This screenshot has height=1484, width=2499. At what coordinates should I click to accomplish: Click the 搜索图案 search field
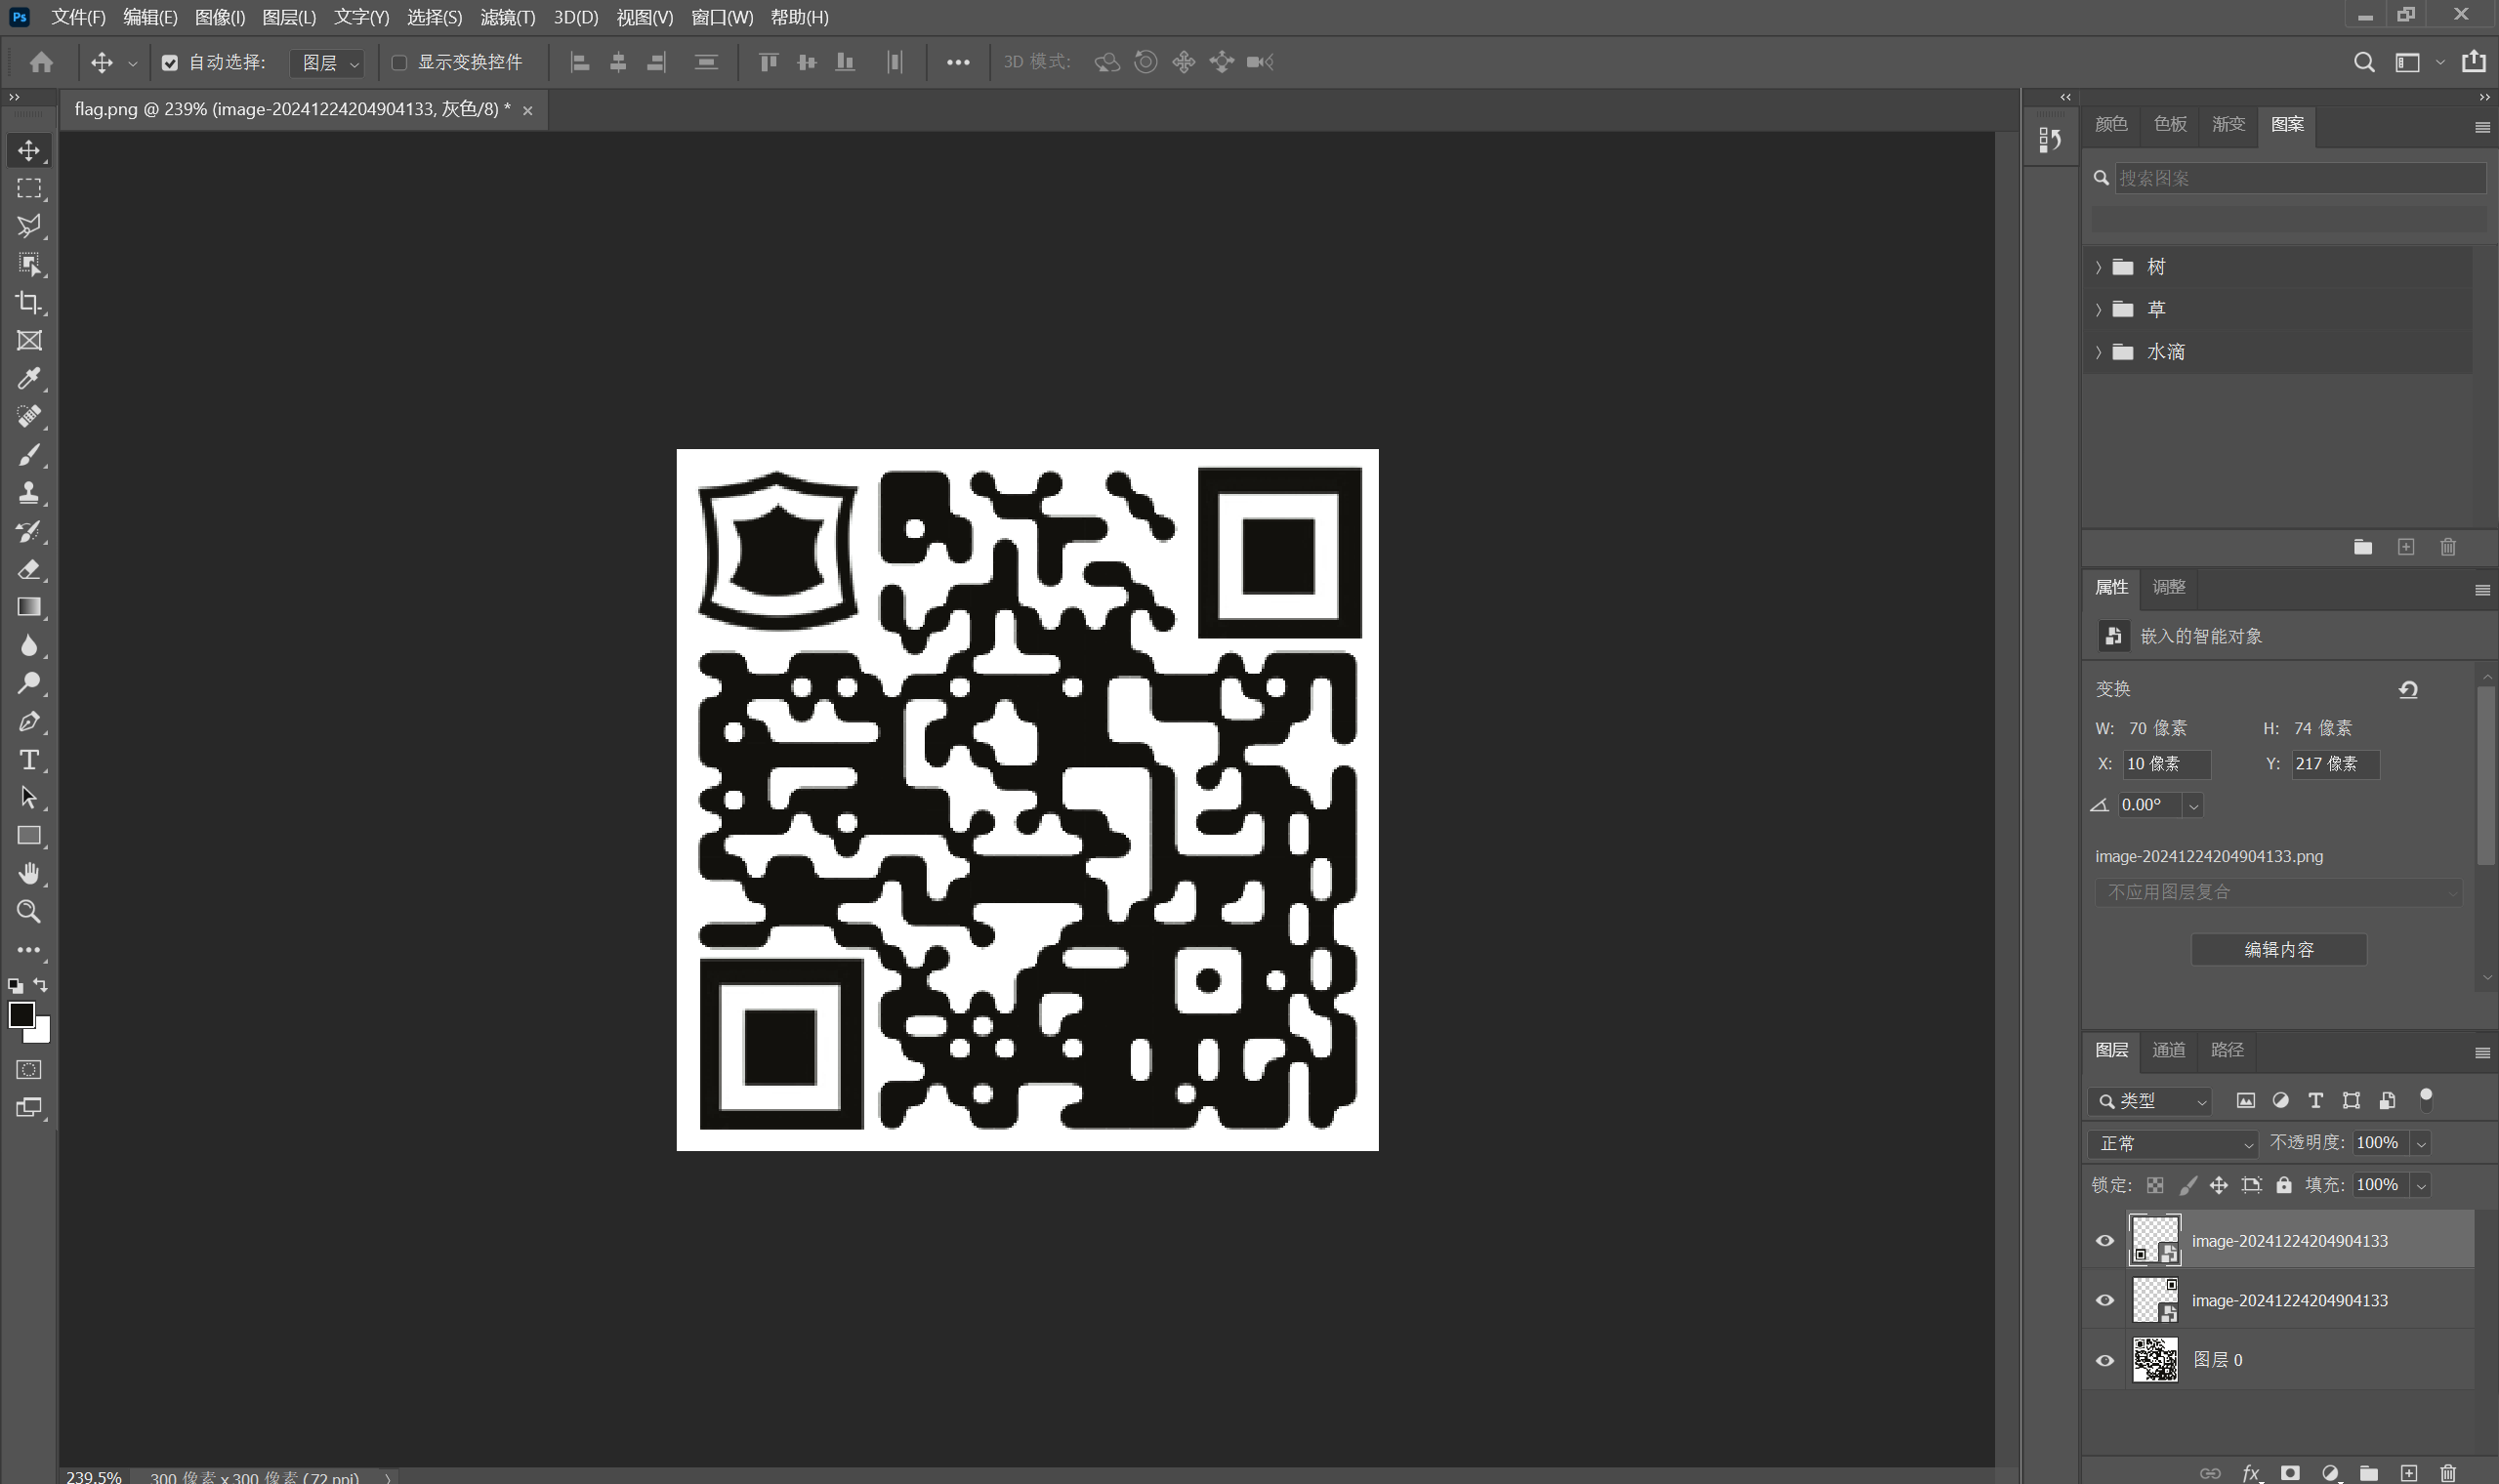[x=2300, y=178]
